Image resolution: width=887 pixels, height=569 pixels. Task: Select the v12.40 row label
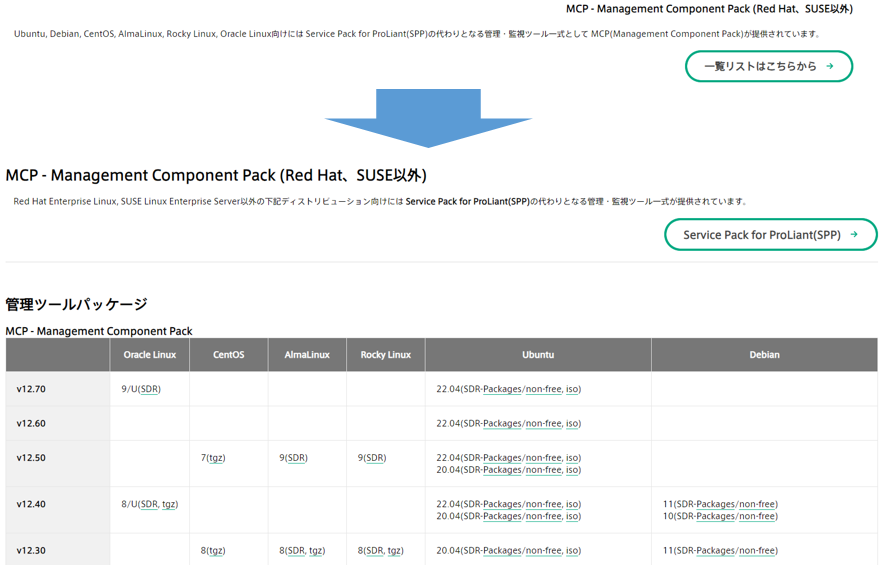(31, 504)
